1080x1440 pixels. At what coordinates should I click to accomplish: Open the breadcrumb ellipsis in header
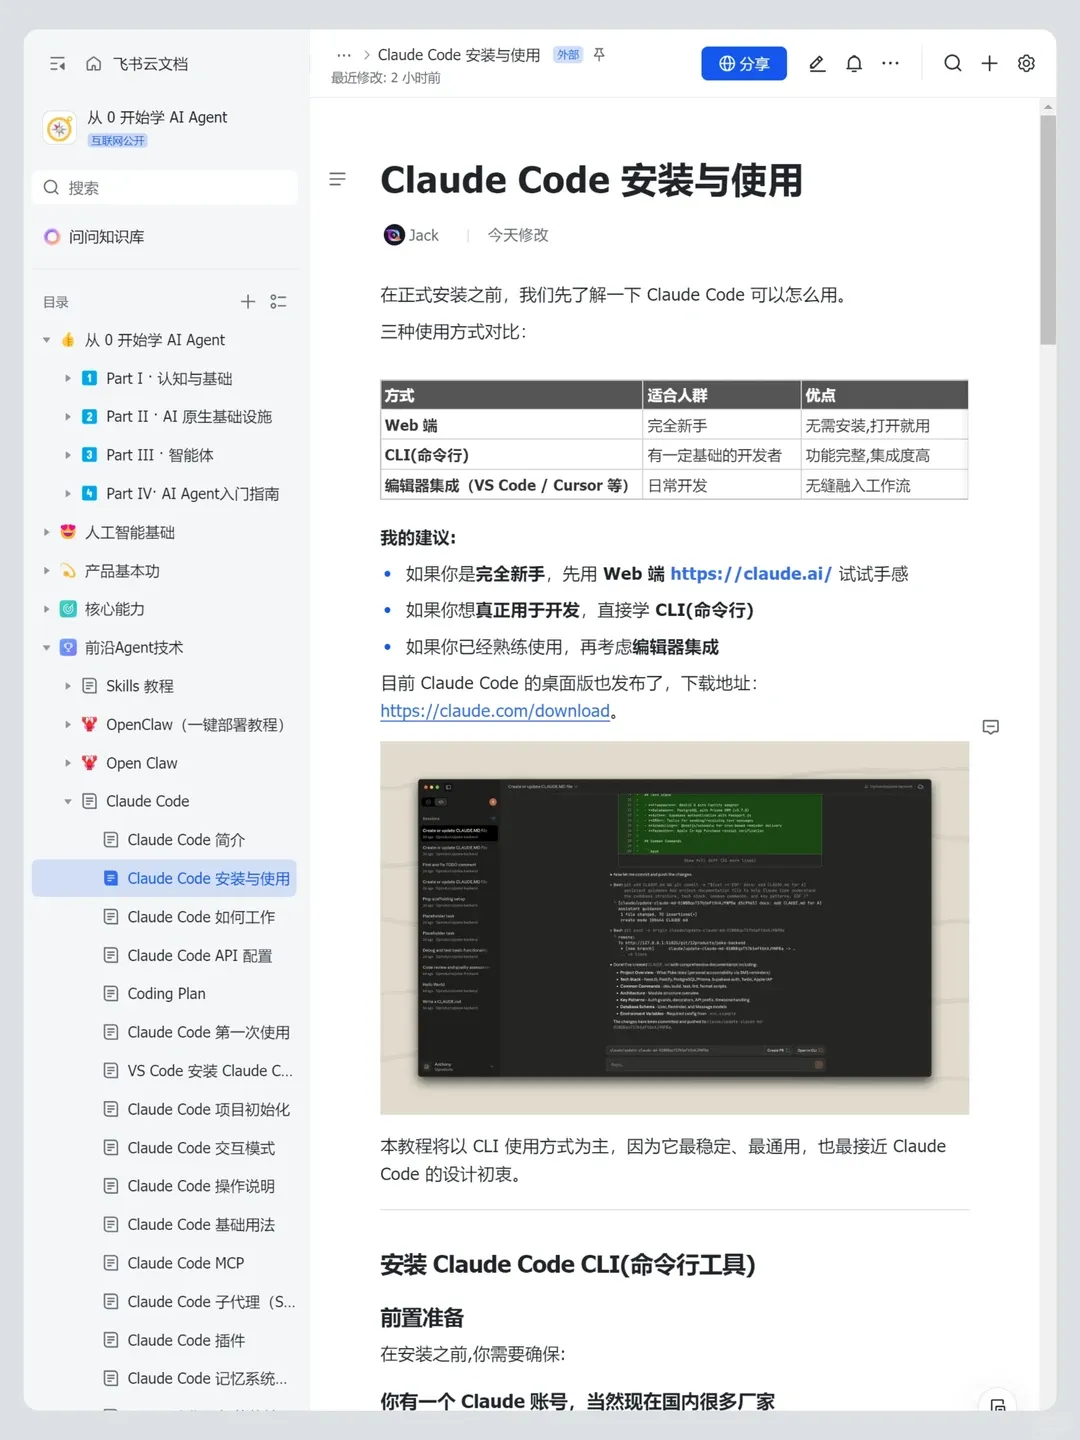click(x=344, y=55)
